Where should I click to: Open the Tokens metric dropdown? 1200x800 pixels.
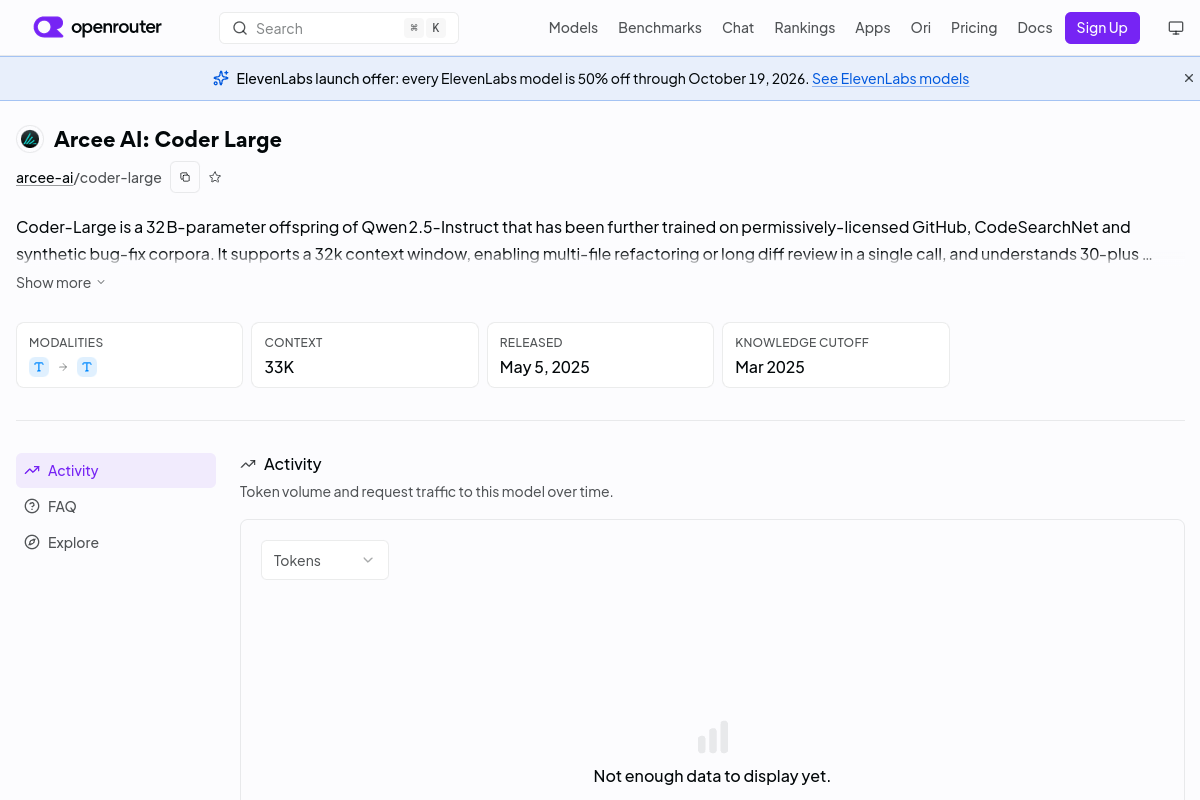tap(325, 560)
